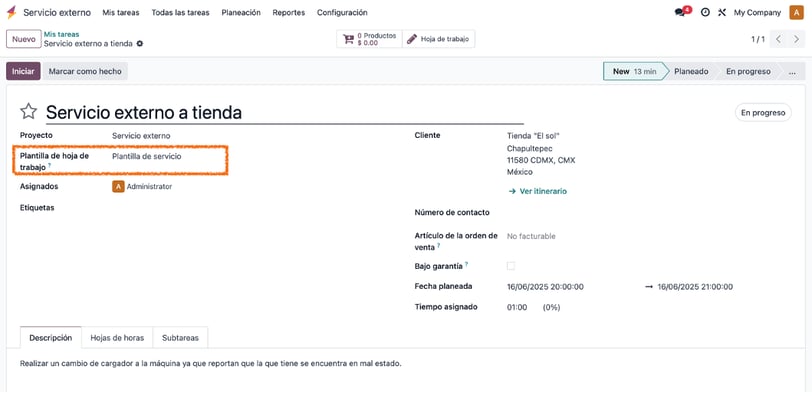Open the clock activities icon

[705, 12]
